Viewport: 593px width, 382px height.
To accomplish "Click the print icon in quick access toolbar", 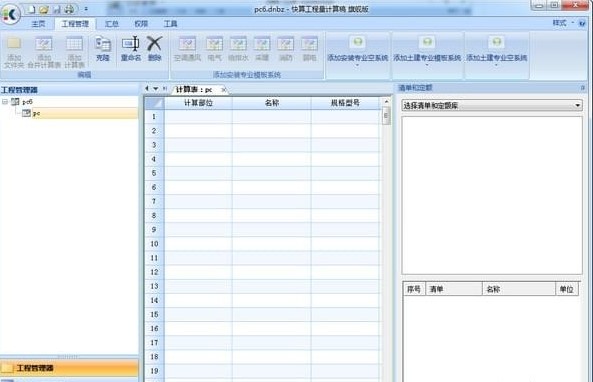I will pyautogui.click(x=69, y=9).
